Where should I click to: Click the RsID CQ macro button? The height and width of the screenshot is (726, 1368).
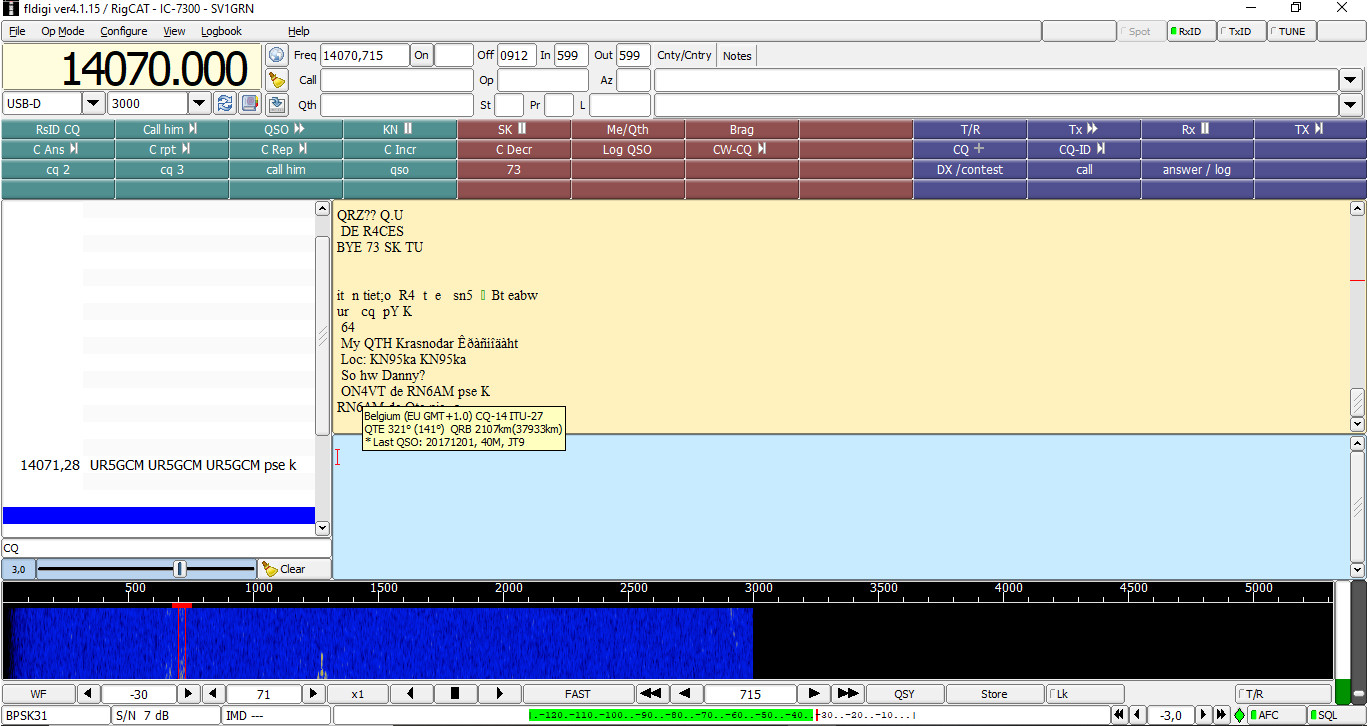58,130
